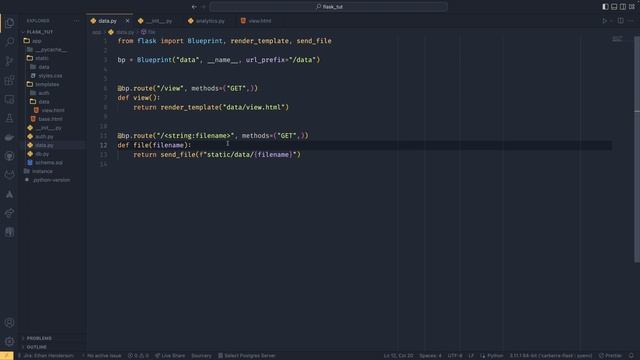The height and width of the screenshot is (360, 640).
Task: Click the Prettier status bar item
Action: (610, 356)
